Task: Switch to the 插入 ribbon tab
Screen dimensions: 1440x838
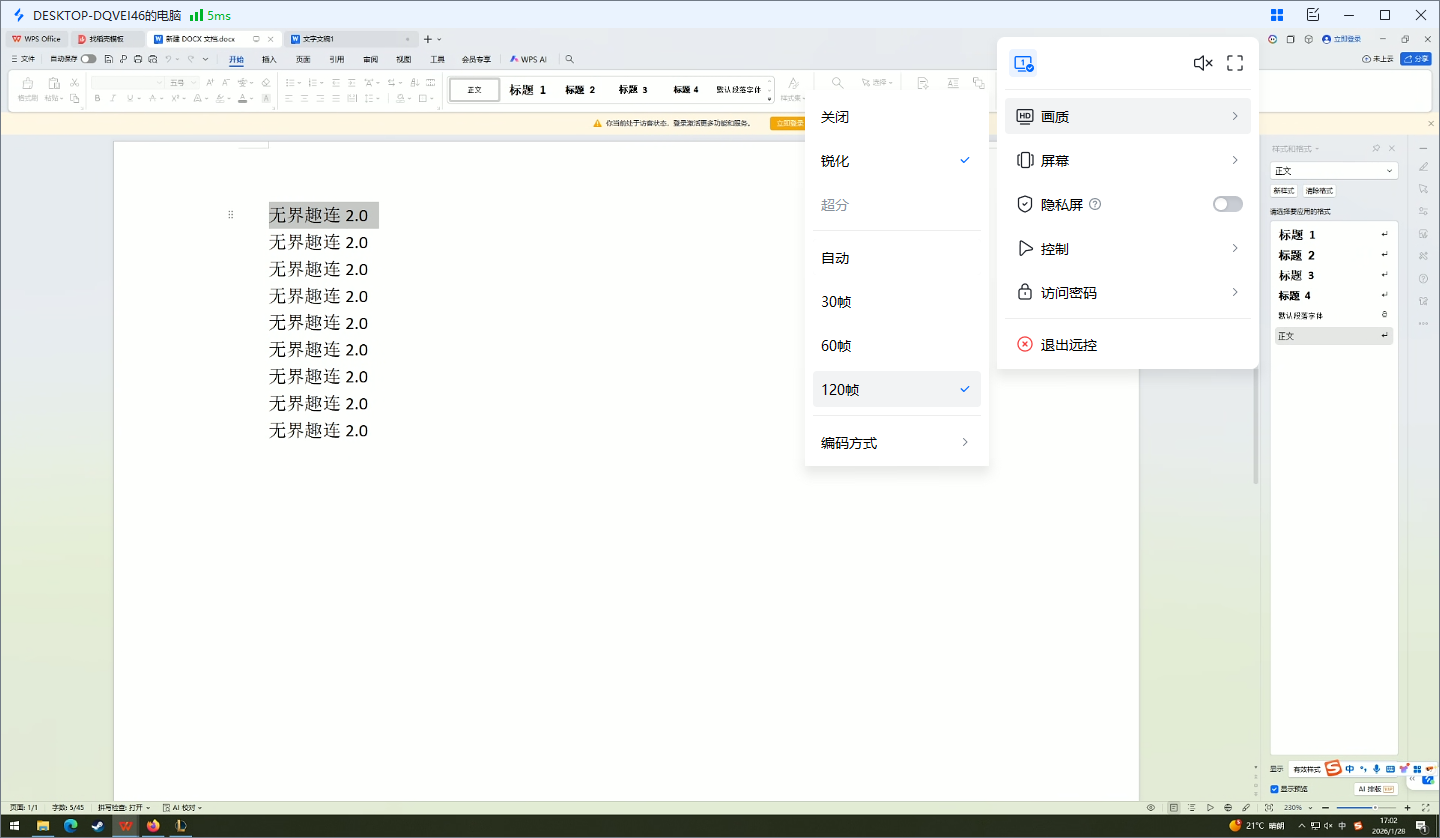Action: click(269, 59)
